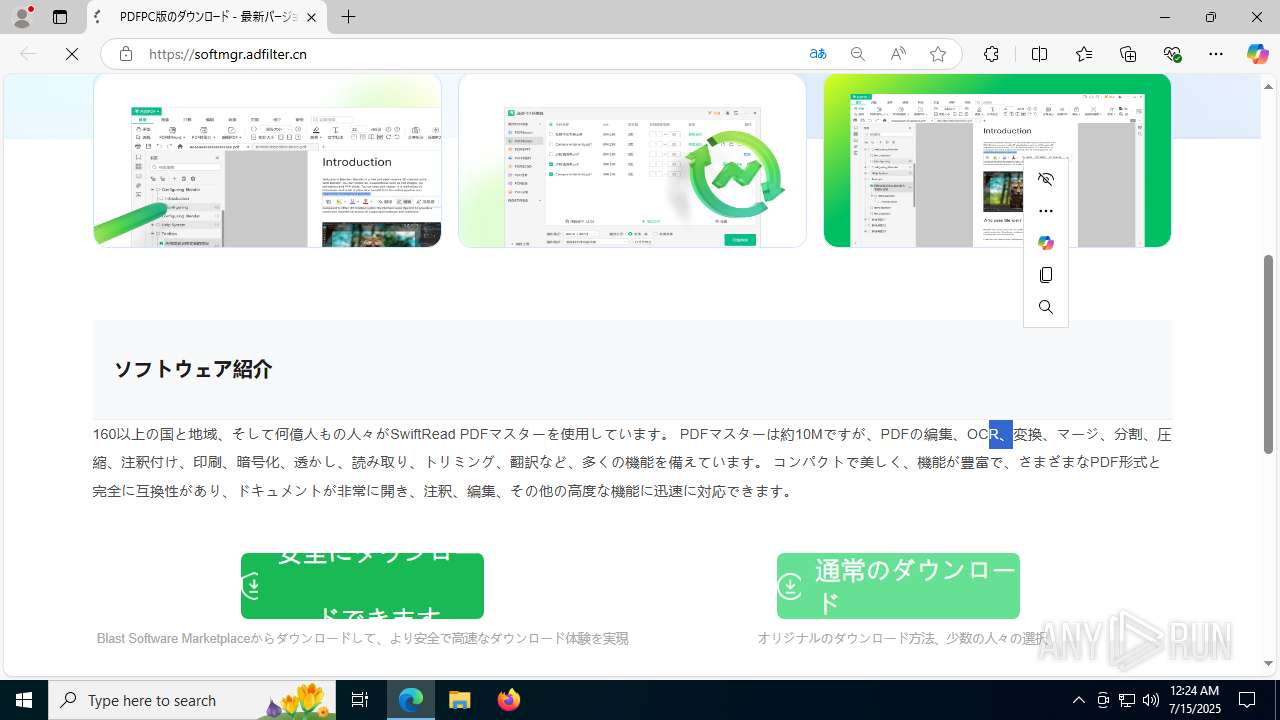This screenshot has width=1280, height=720.
Task: Open the tab actions menu icon
Action: click(x=60, y=17)
